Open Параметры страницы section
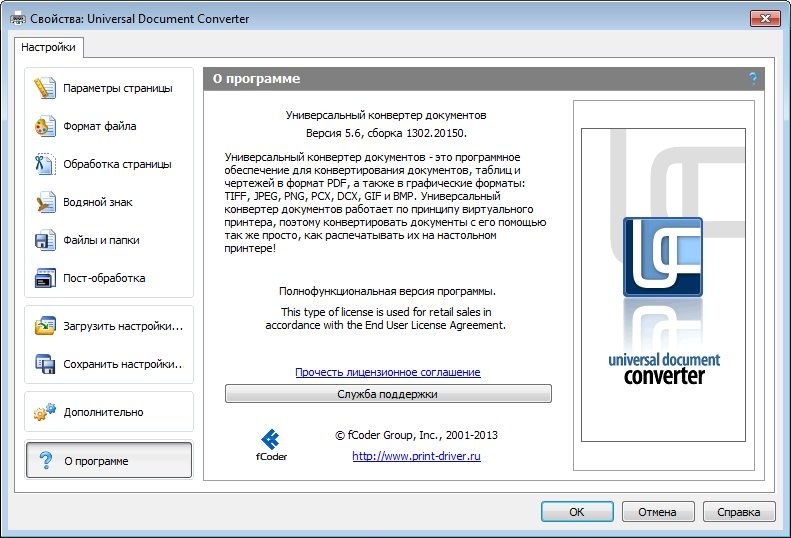 (109, 88)
